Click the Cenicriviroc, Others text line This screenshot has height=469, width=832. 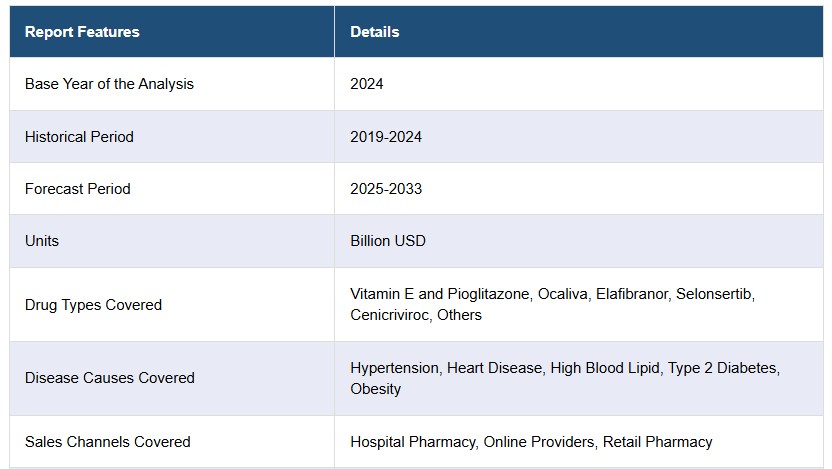click(x=416, y=315)
